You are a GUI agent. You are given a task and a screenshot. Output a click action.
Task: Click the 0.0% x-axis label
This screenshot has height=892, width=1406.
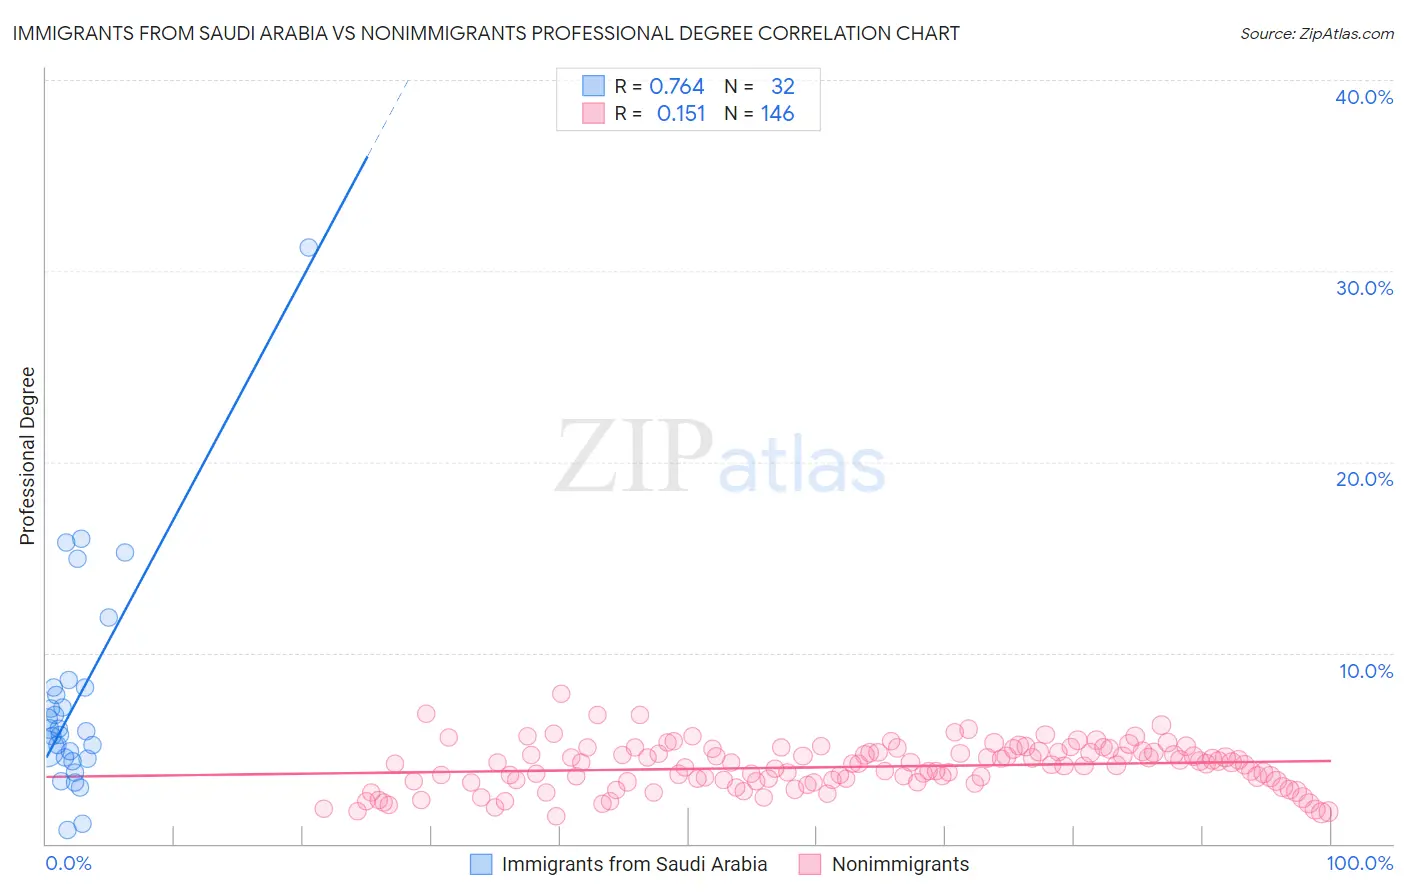[68, 863]
